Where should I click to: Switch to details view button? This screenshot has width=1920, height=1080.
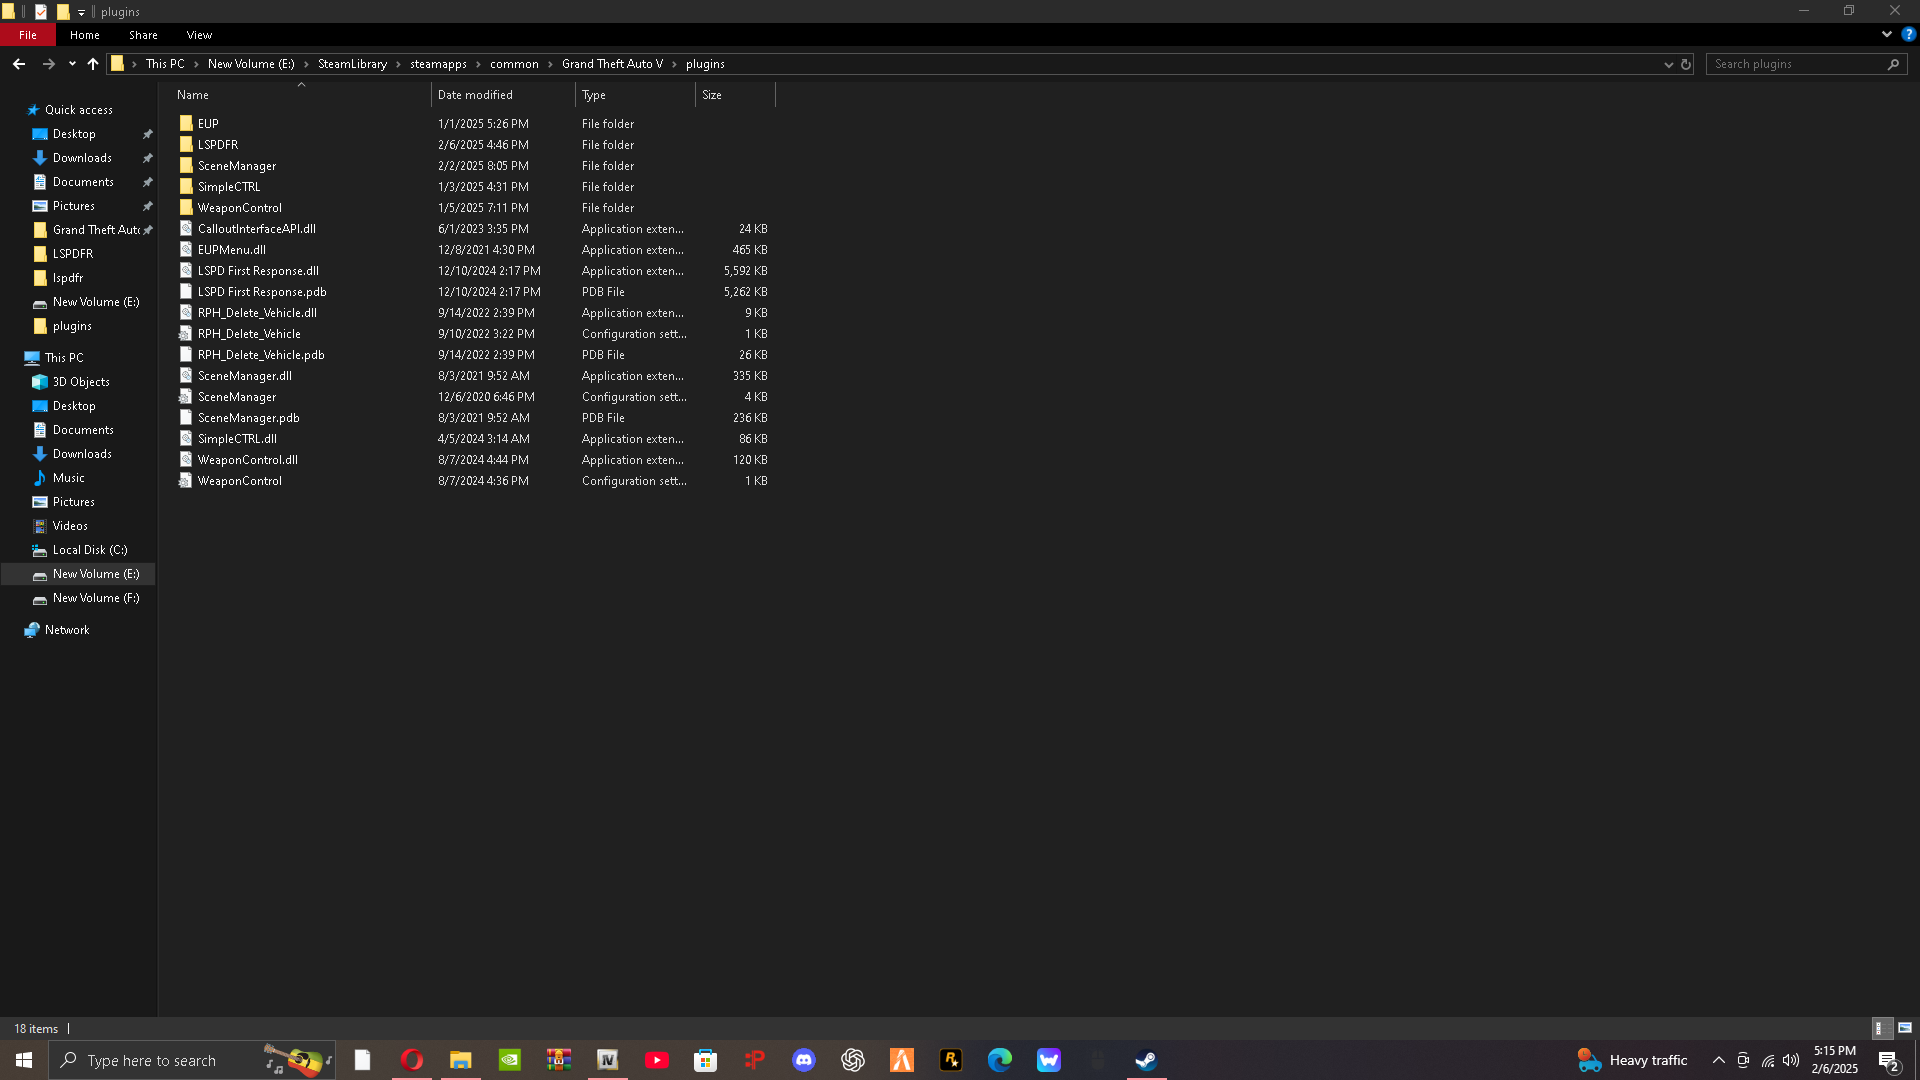[x=1880, y=1028]
